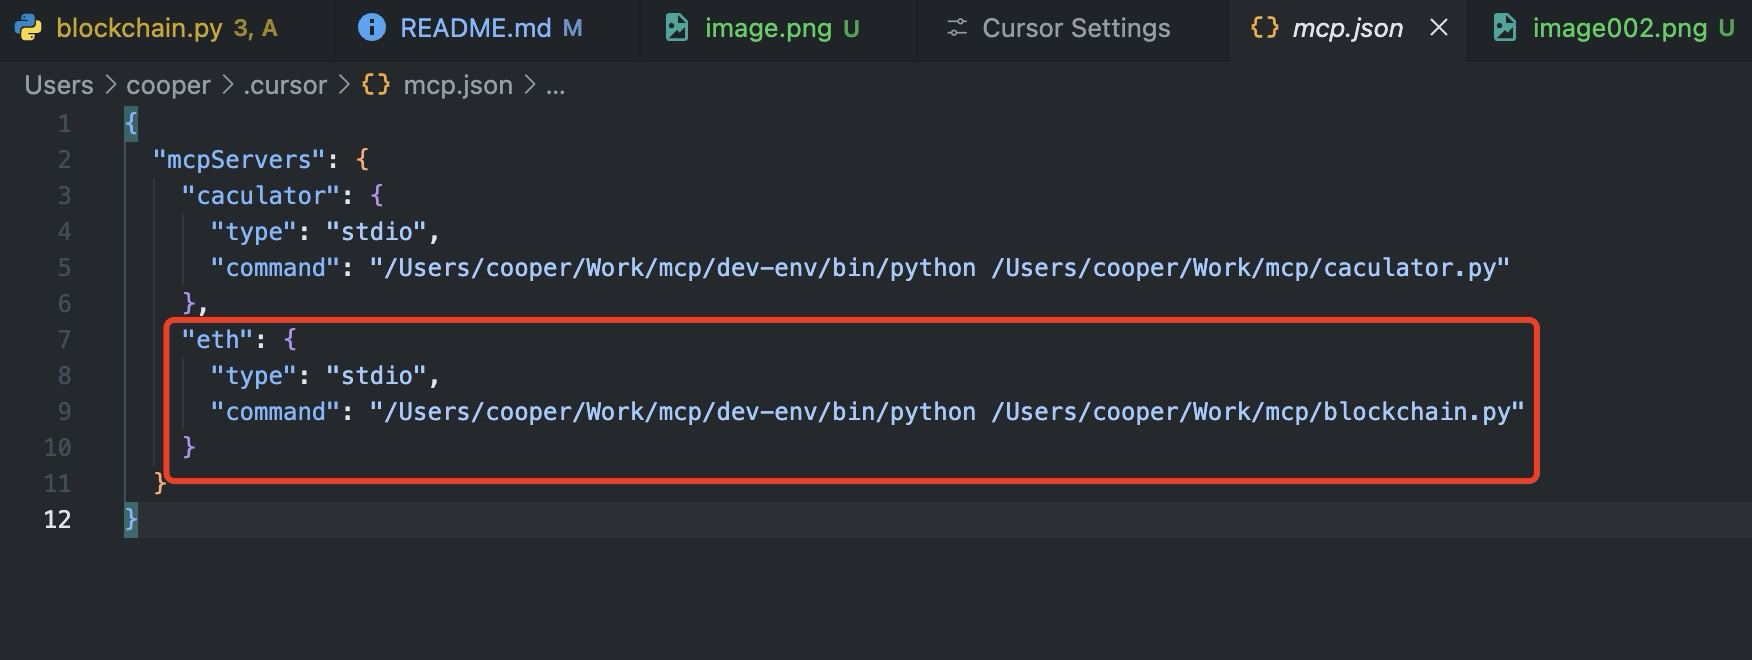Click line number 7 in the gutter
This screenshot has width=1752, height=660.
coord(64,340)
